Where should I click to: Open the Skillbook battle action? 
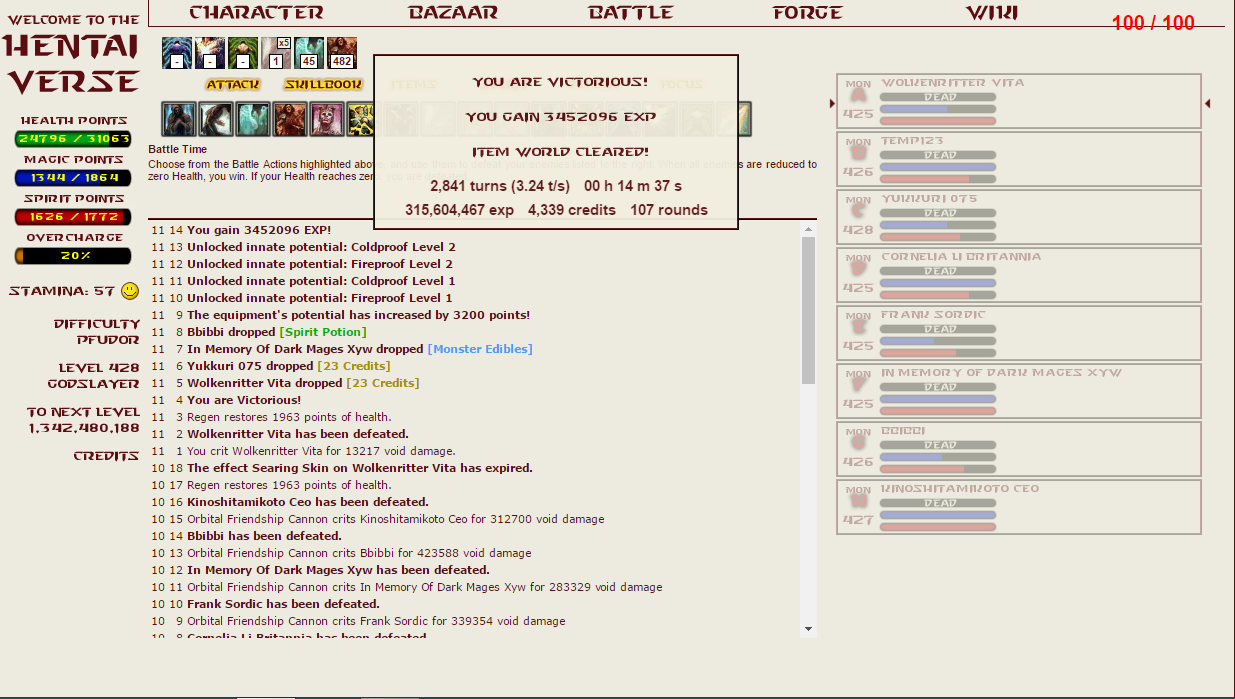[x=323, y=85]
